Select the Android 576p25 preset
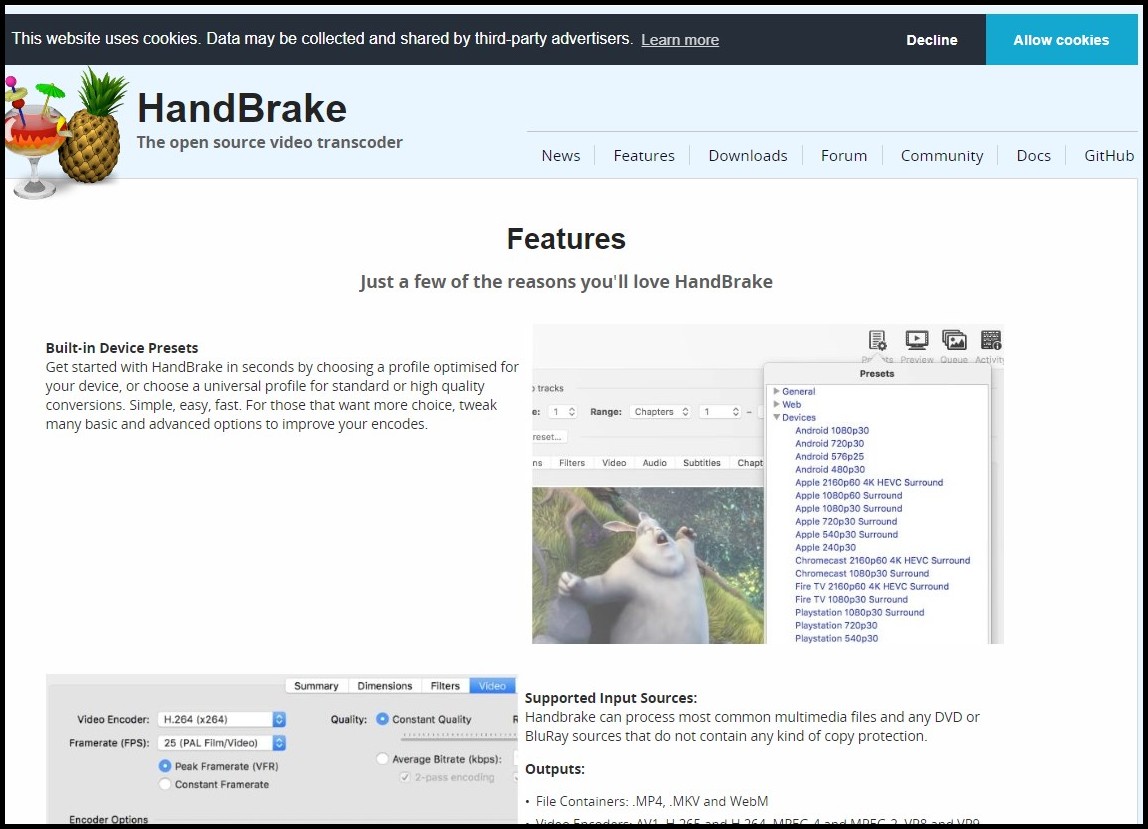The width and height of the screenshot is (1148, 829). pyautogui.click(x=830, y=456)
